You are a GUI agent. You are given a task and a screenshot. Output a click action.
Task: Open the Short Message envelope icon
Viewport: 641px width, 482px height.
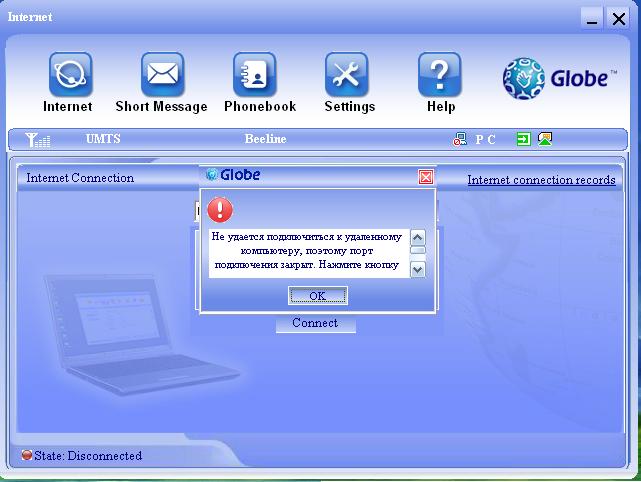pos(162,74)
